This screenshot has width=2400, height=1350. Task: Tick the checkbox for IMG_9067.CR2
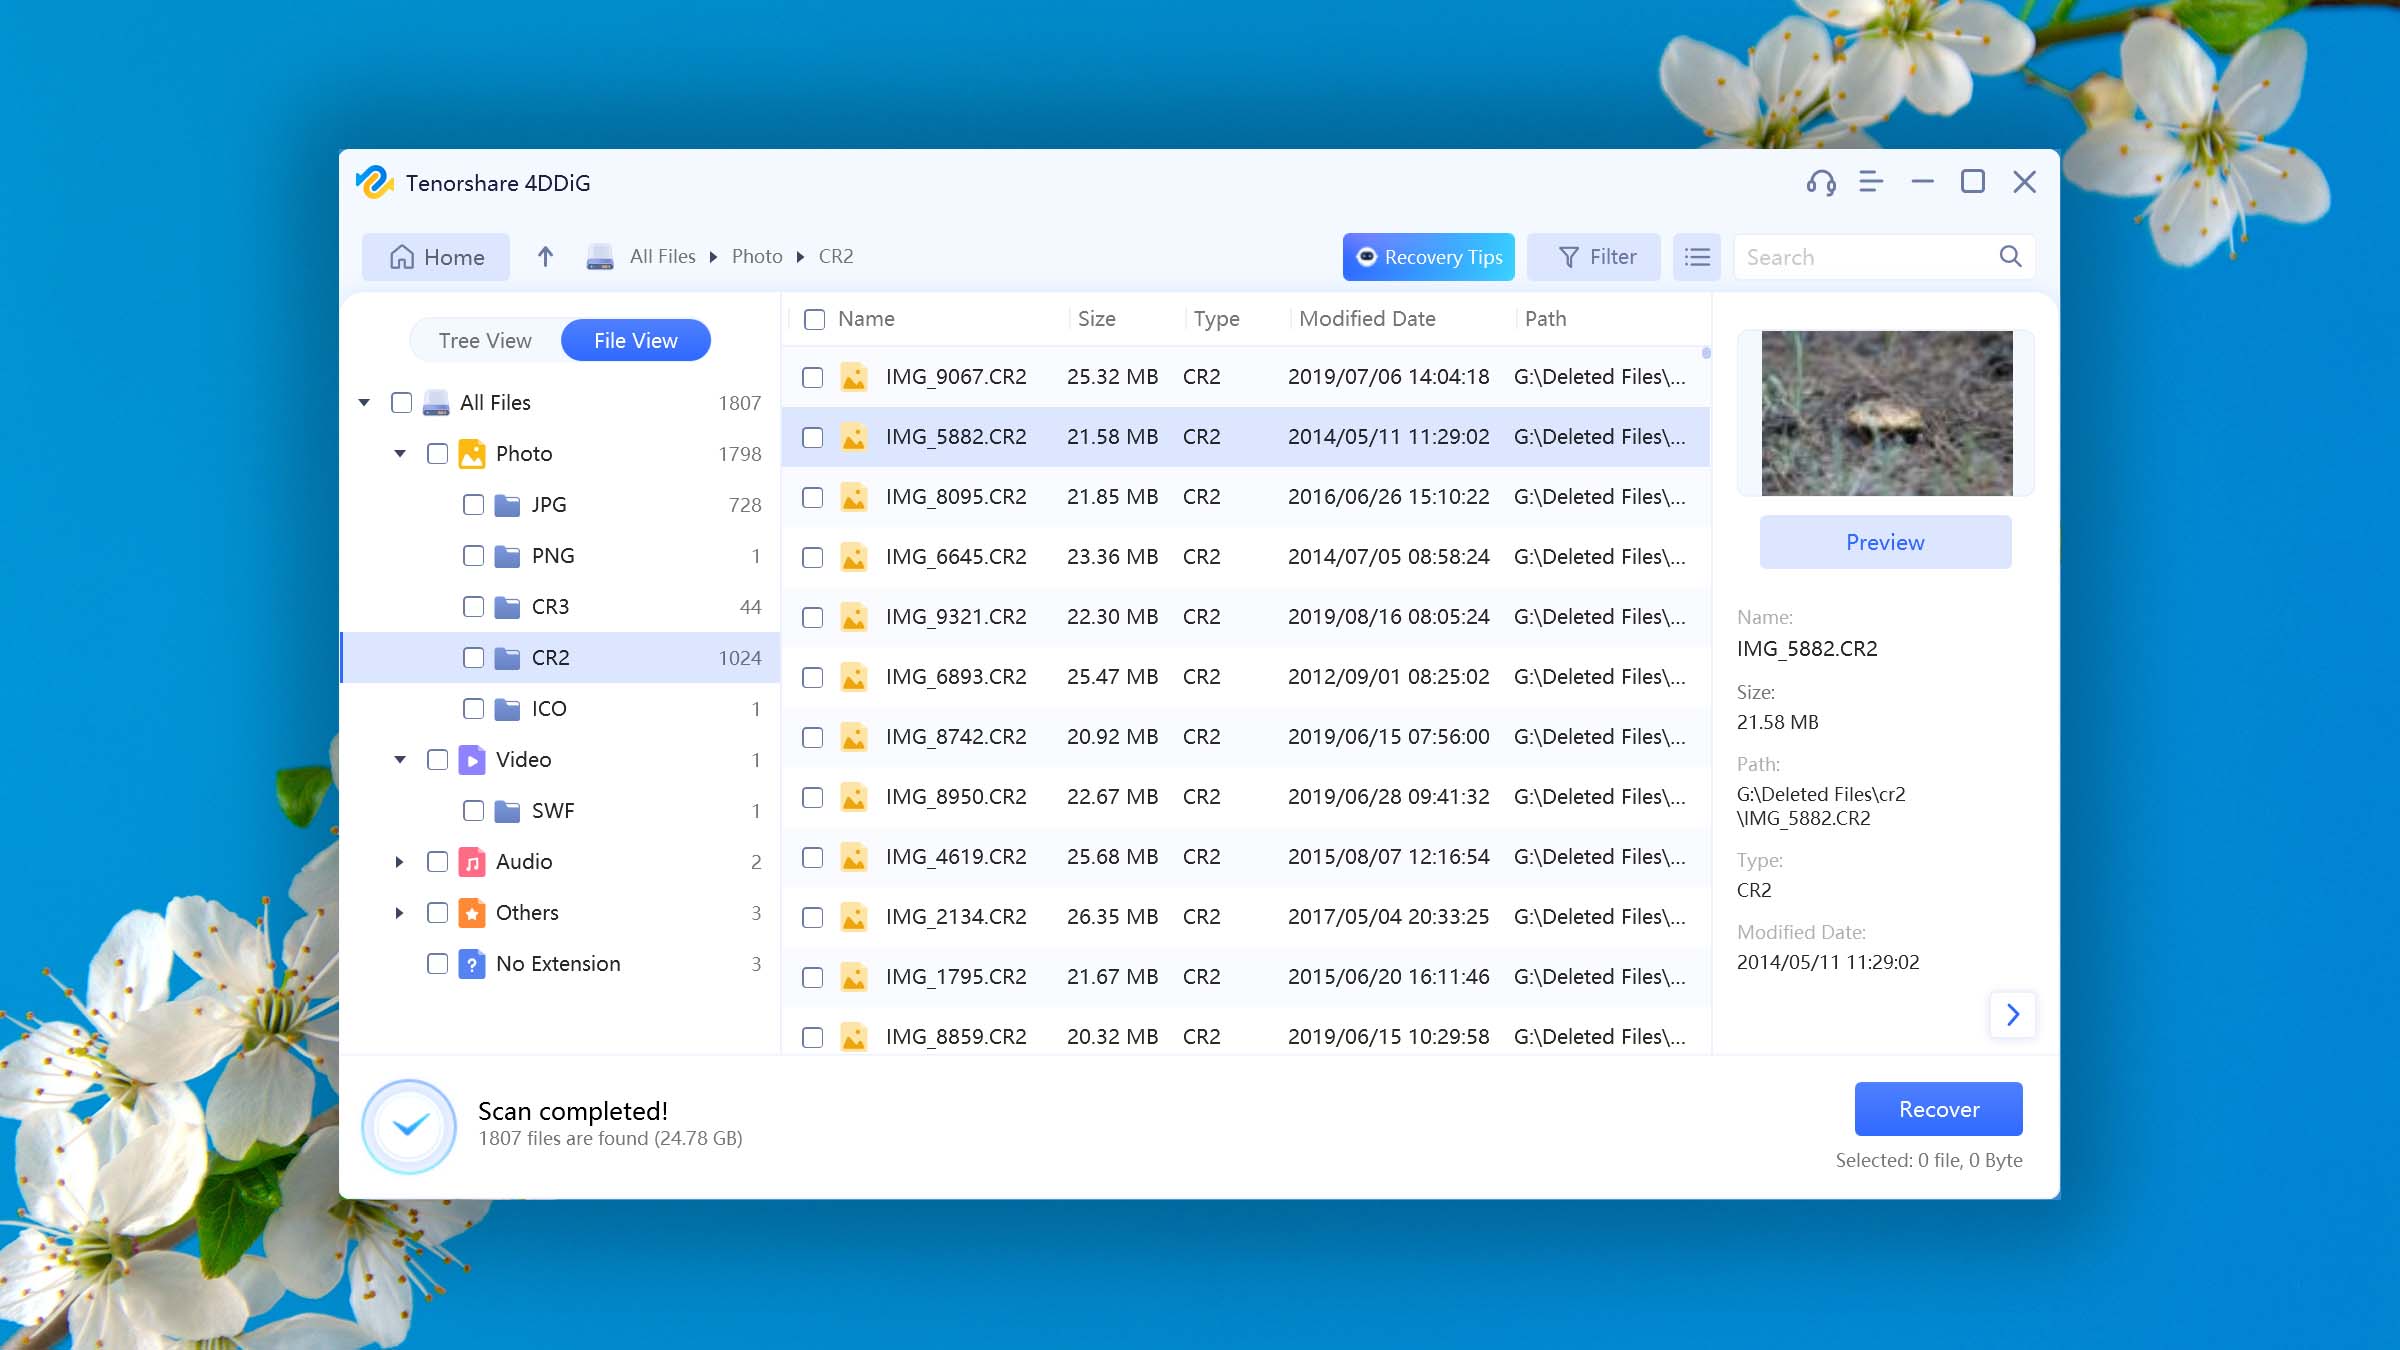[x=813, y=377]
